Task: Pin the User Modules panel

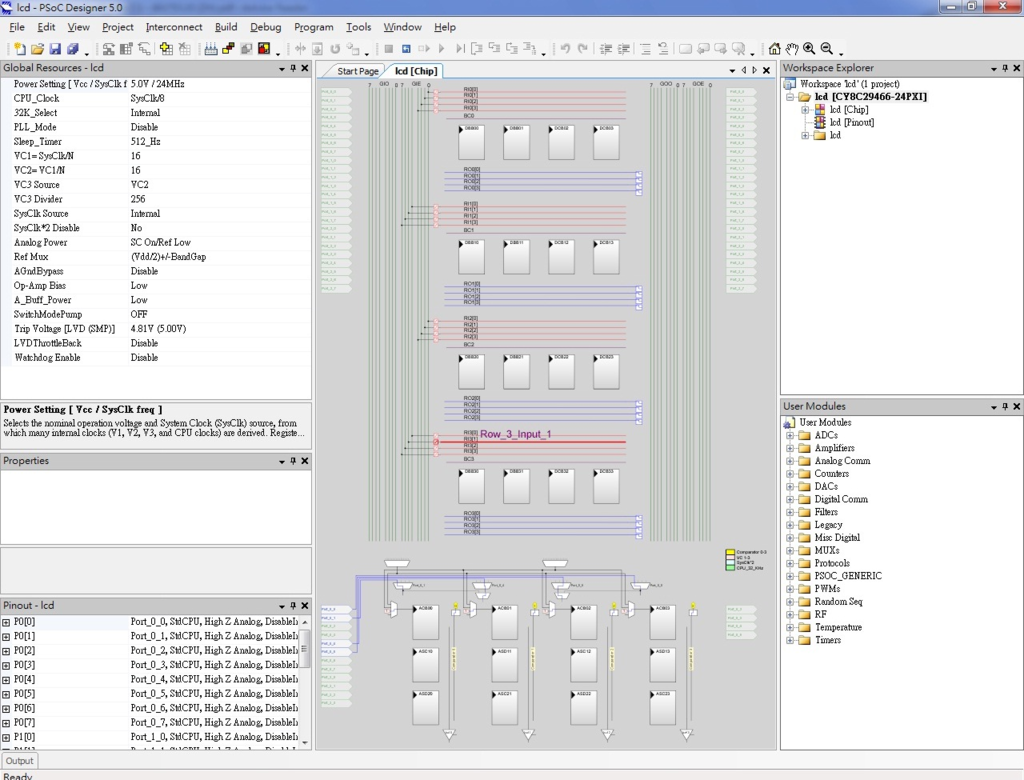Action: (x=1005, y=406)
